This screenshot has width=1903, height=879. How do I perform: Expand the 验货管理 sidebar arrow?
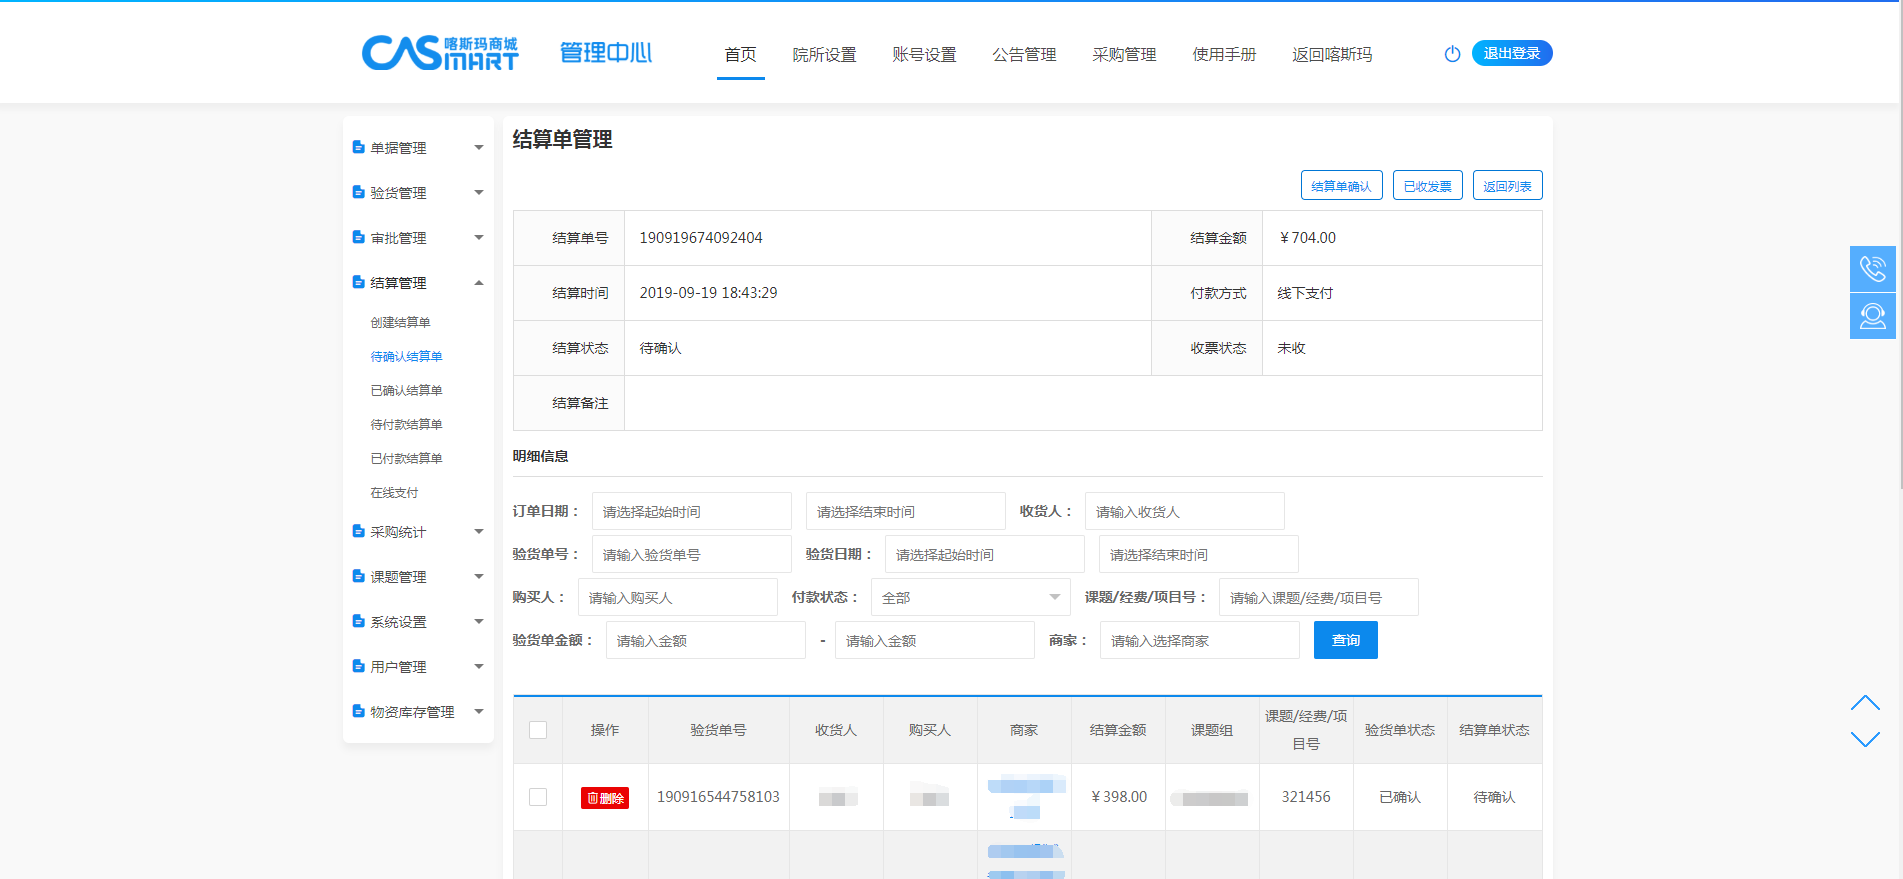(x=479, y=192)
